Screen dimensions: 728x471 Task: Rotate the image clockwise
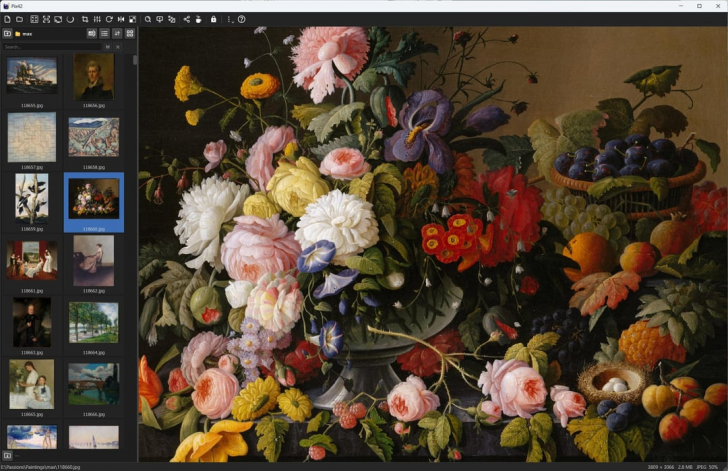point(109,20)
